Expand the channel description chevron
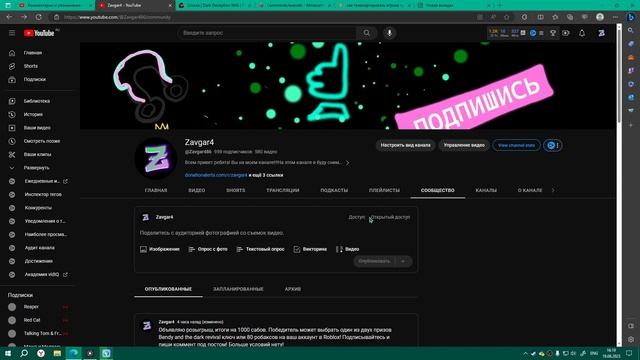The image size is (640, 360). (x=347, y=163)
